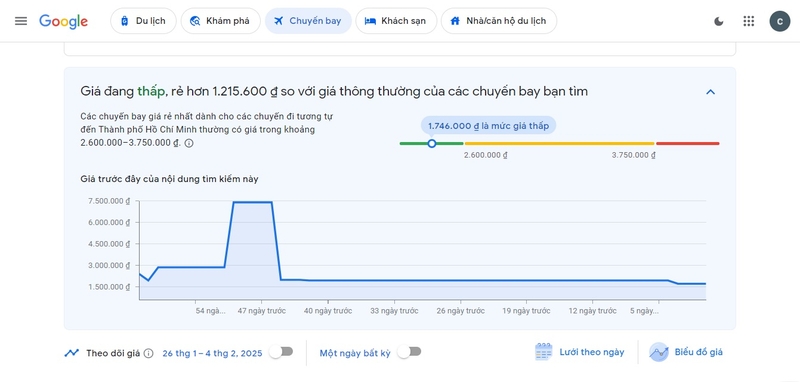
Task: Click the '3.000.000 ₫' y-axis label
Action: point(109,265)
